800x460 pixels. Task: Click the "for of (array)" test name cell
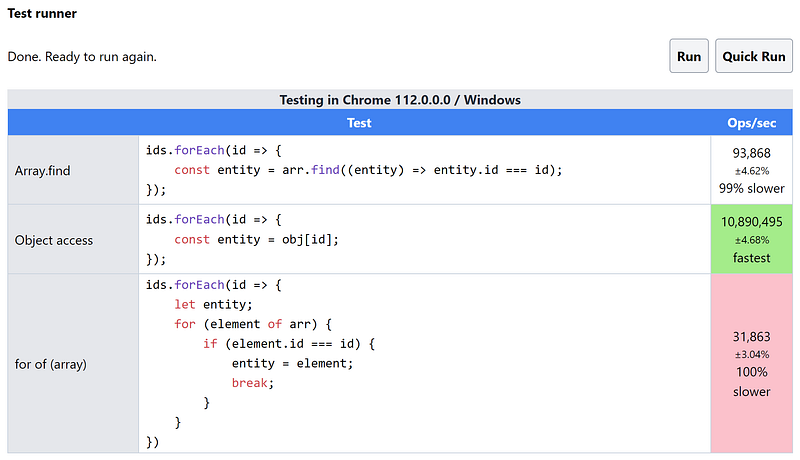(73, 364)
